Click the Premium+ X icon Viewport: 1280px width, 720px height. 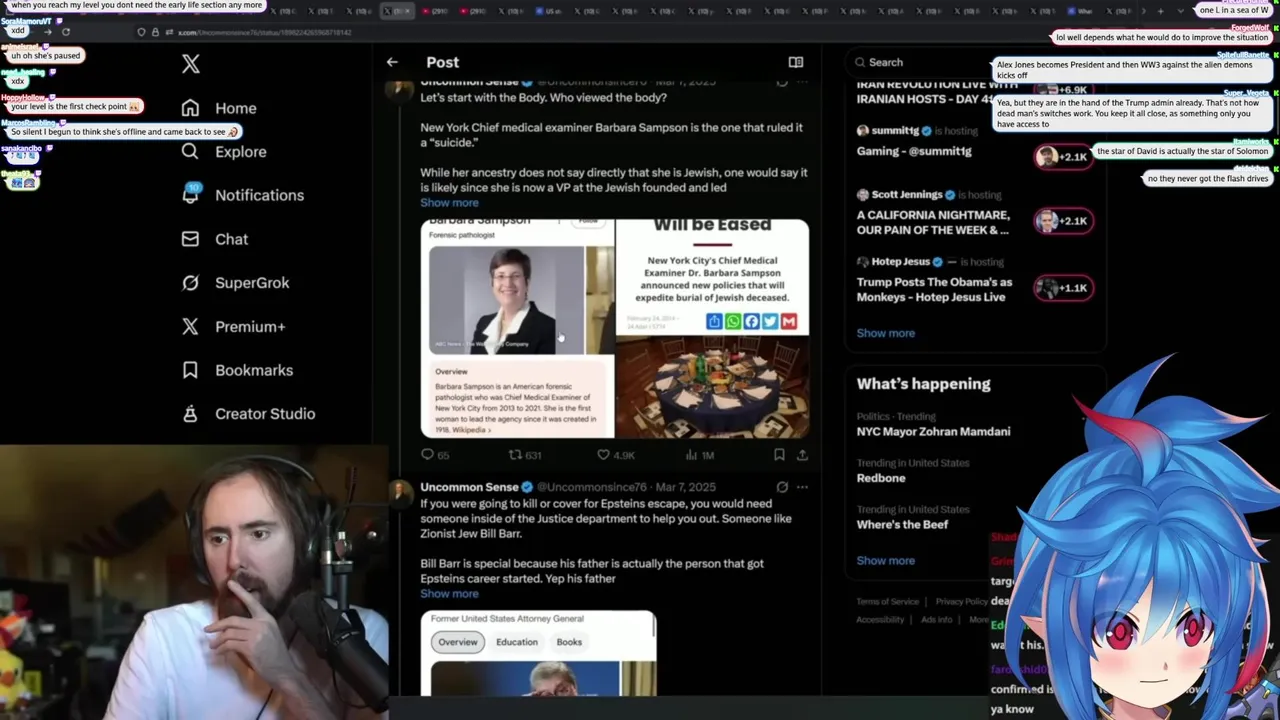[190, 326]
